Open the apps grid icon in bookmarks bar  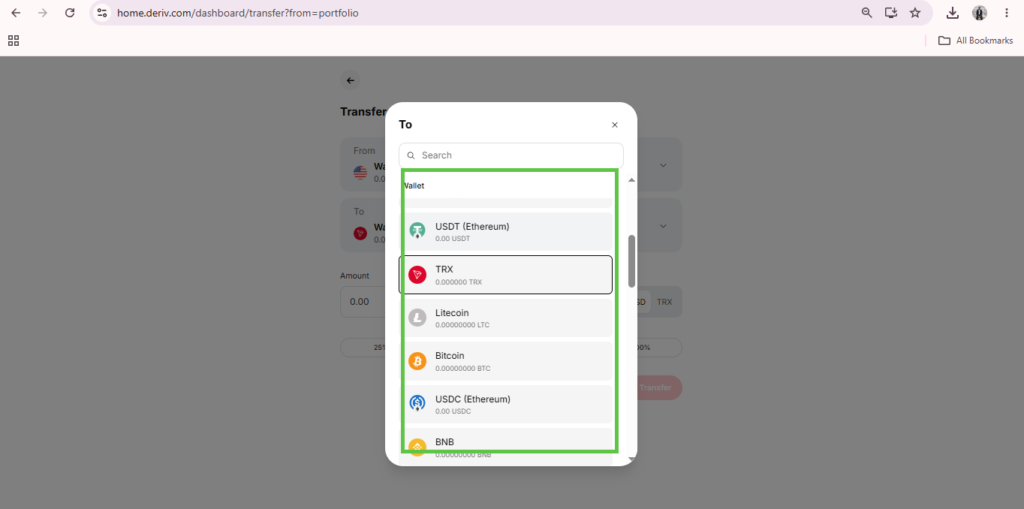click(x=14, y=41)
